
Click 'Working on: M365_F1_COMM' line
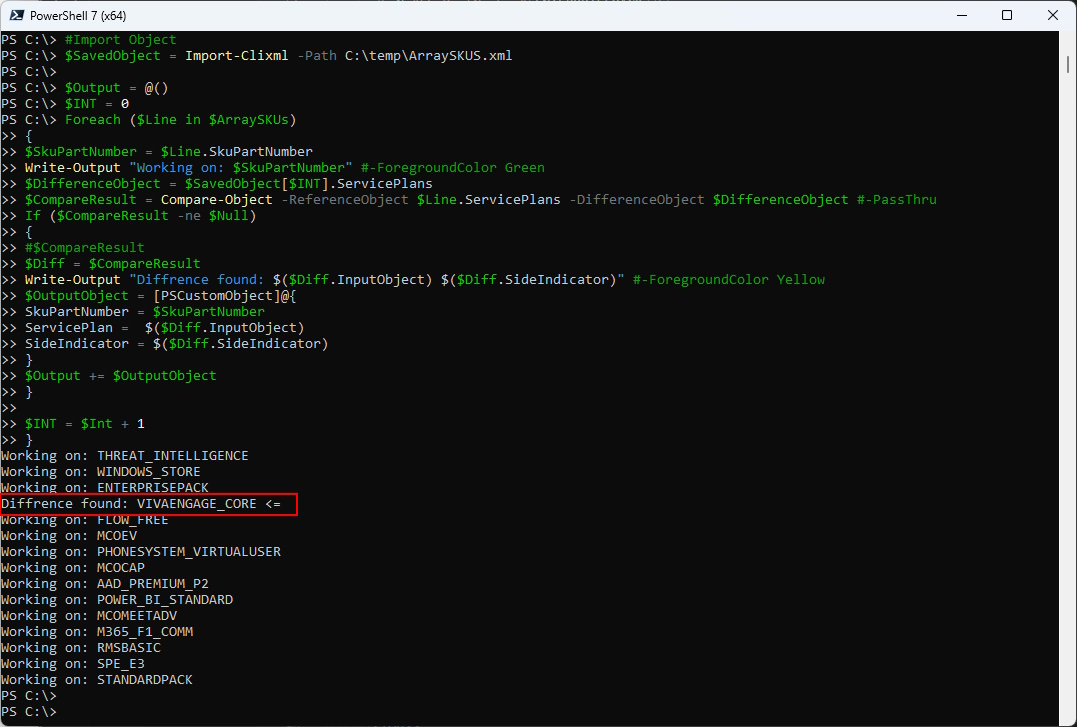97,632
